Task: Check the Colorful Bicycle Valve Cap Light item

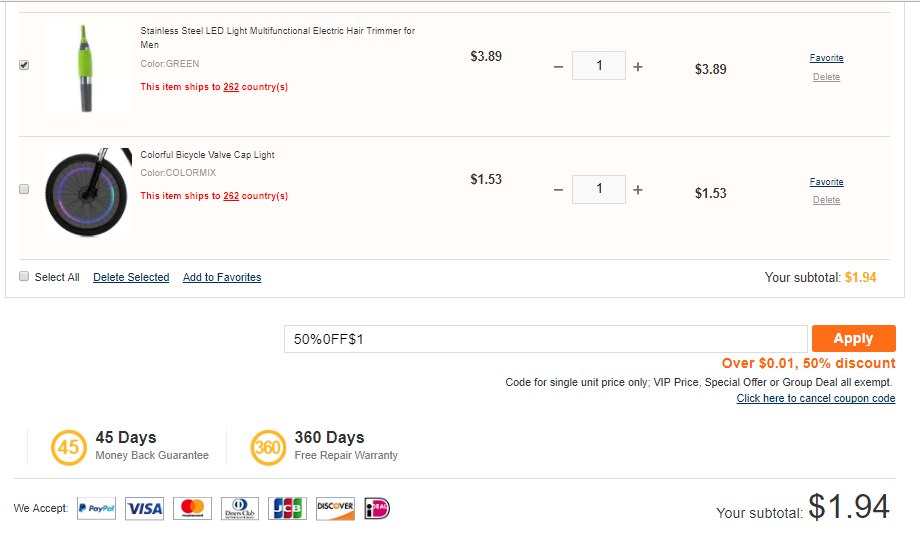Action: pos(24,189)
